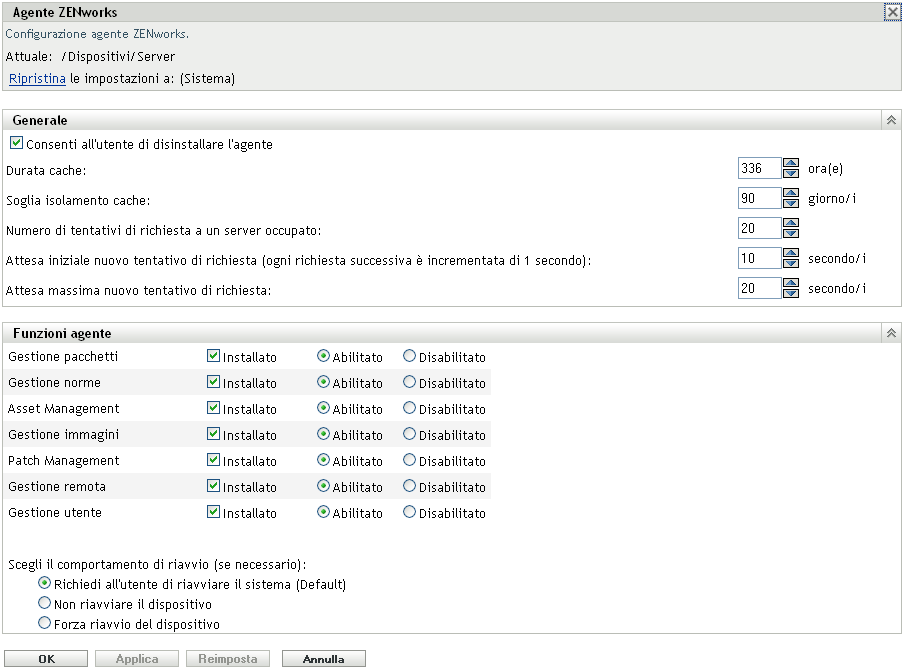Collapse the Funzioni agente section
The height and width of the screenshot is (672, 906).
click(891, 333)
